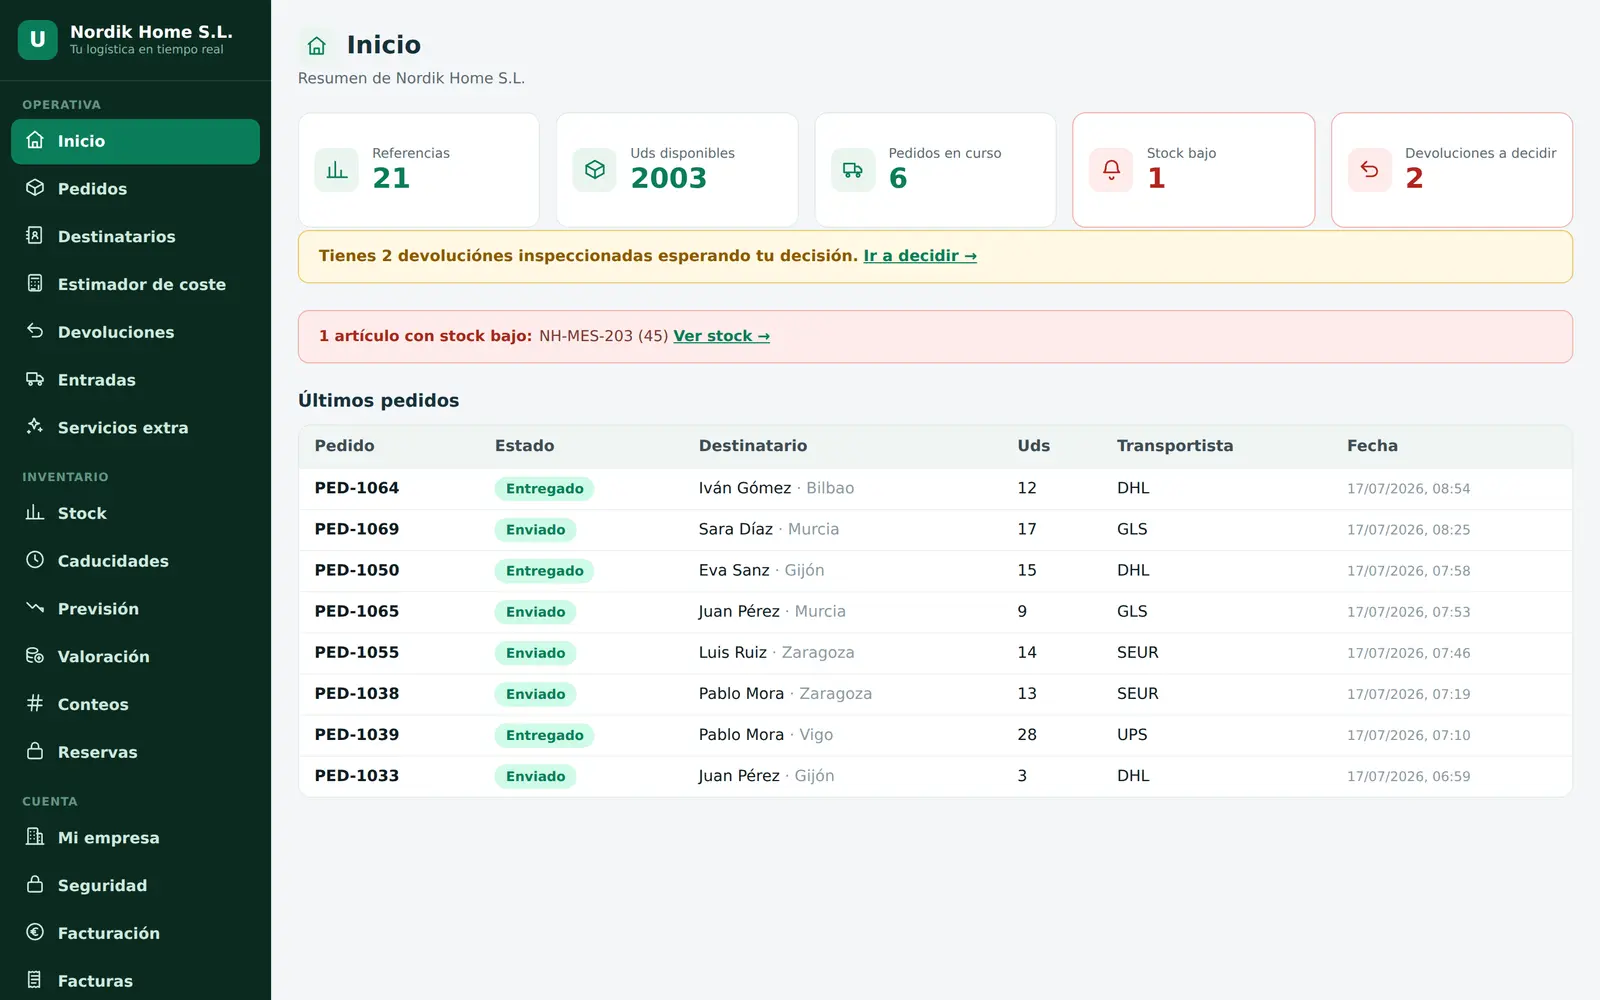Click the Referencias summary card
1600x1000 pixels.
pyautogui.click(x=419, y=170)
